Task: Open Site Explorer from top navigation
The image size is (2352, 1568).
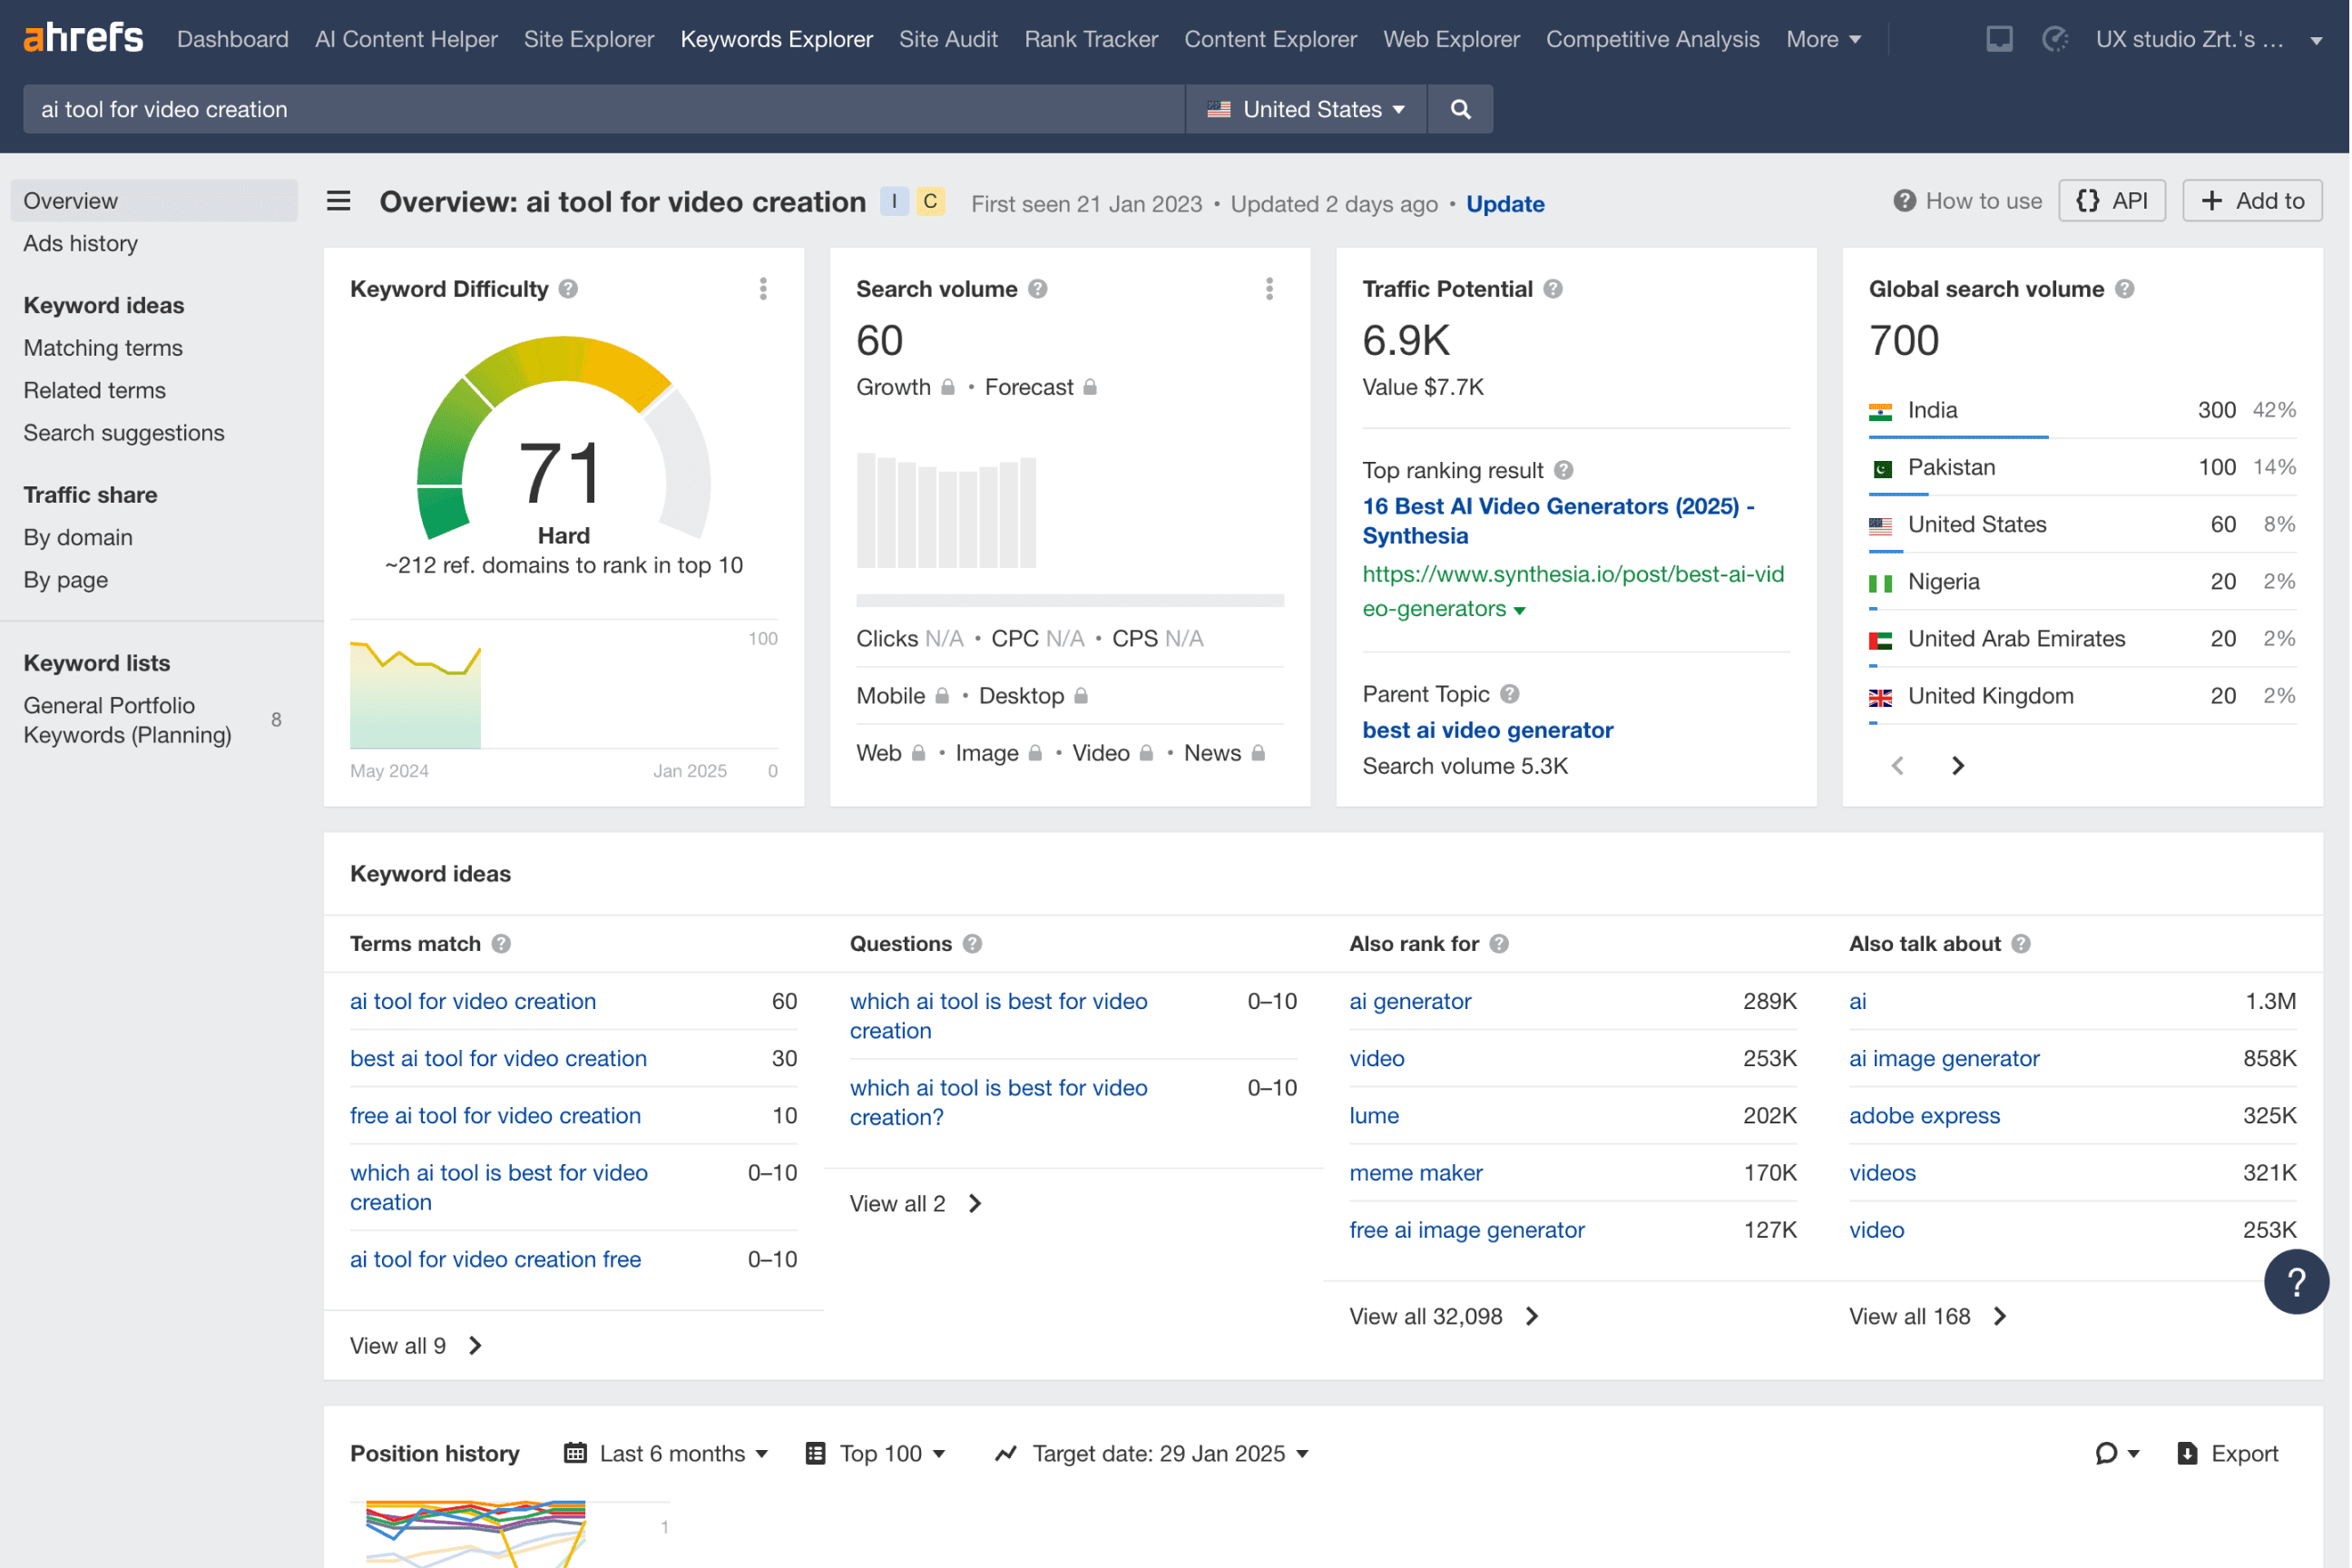Action: click(588, 39)
